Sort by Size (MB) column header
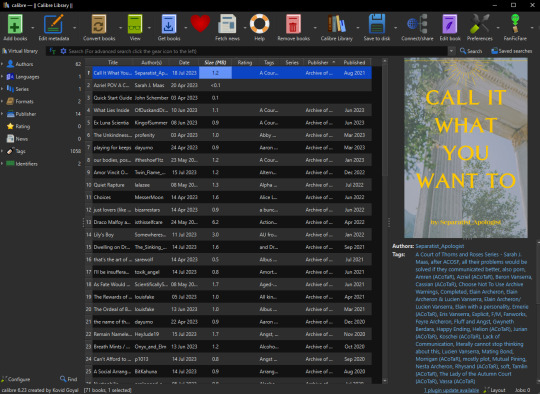Screen dimensions: 540x394 215,62
